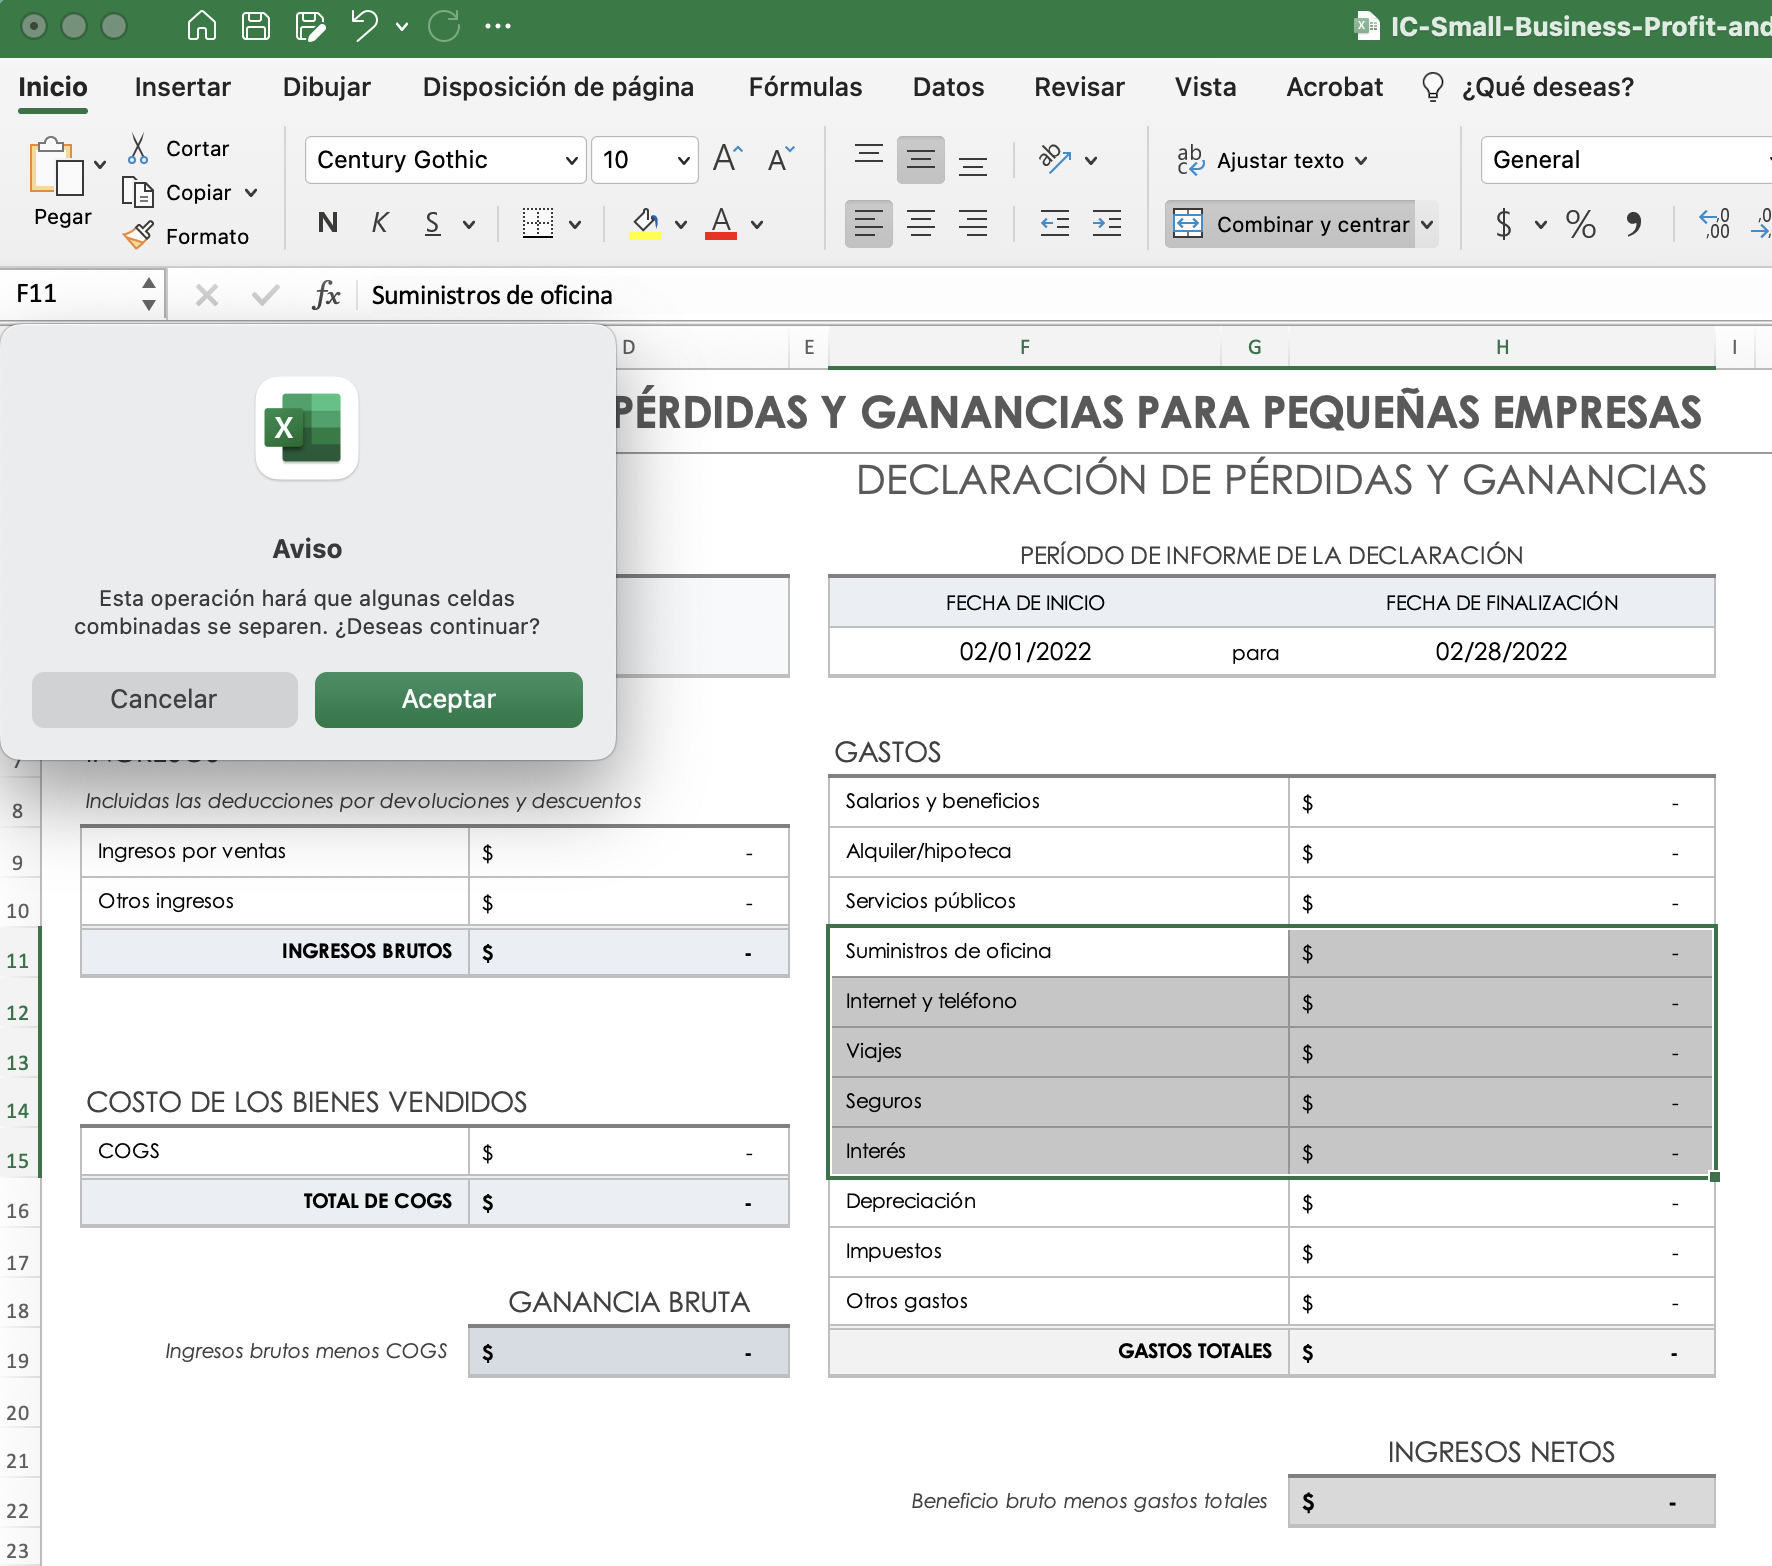The width and height of the screenshot is (1772, 1566).
Task: Click the cancel X in formula bar
Action: pos(207,295)
